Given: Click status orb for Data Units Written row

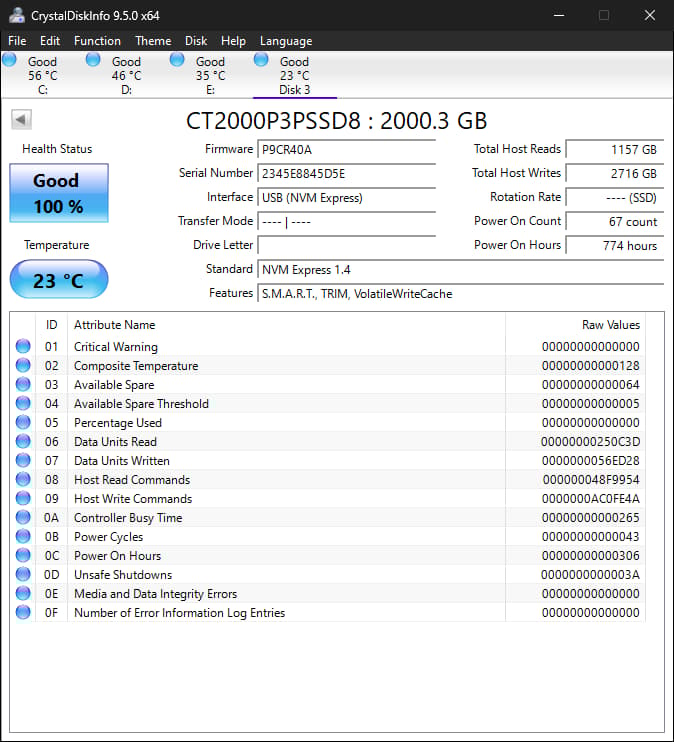Looking at the screenshot, I should coord(23,460).
